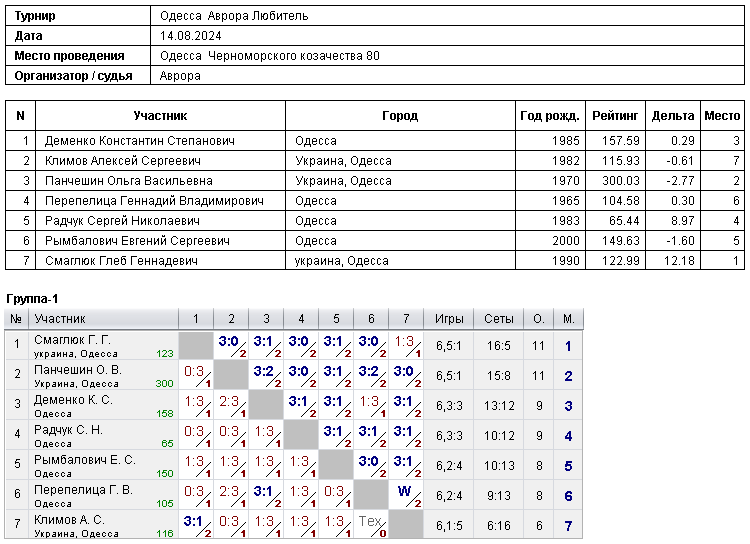Viewport: 750px width, 544px height.
Task: Select 'Радчук Сергей Николаевич' name
Action: tap(122, 221)
